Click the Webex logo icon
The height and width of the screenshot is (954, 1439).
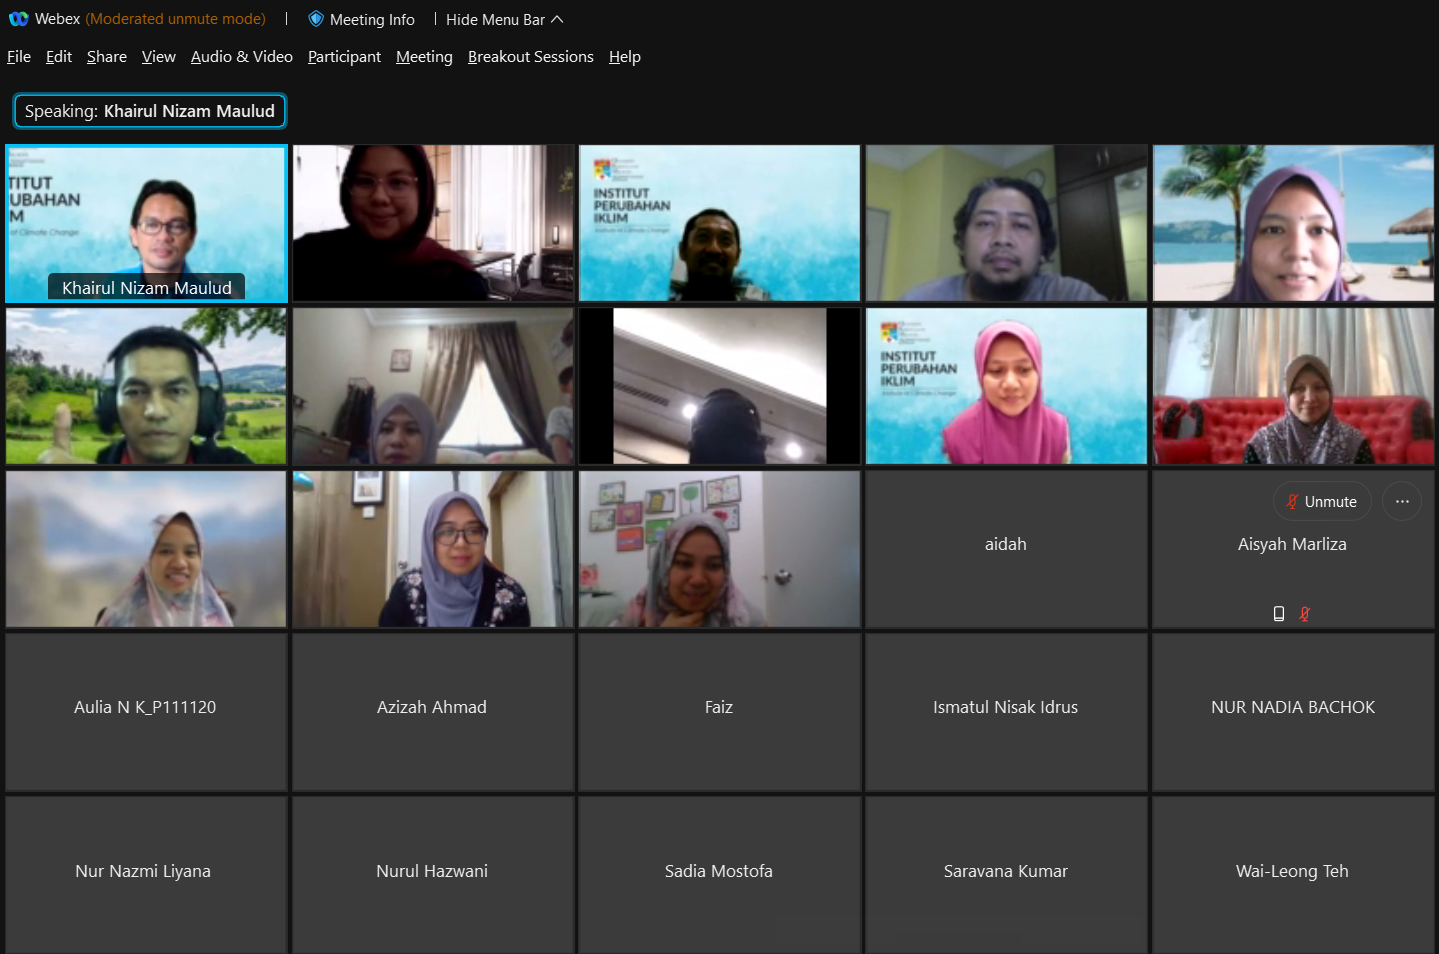click(x=19, y=19)
